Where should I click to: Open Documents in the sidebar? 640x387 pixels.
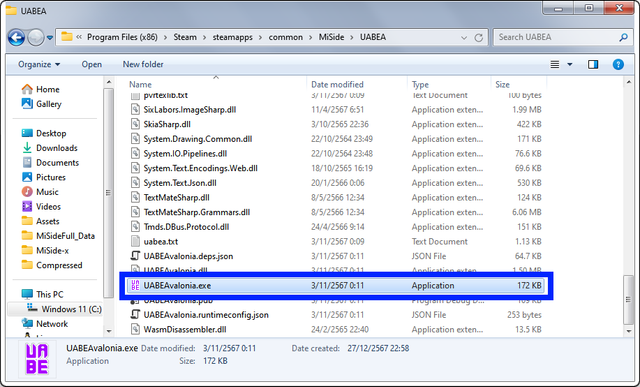[50, 163]
